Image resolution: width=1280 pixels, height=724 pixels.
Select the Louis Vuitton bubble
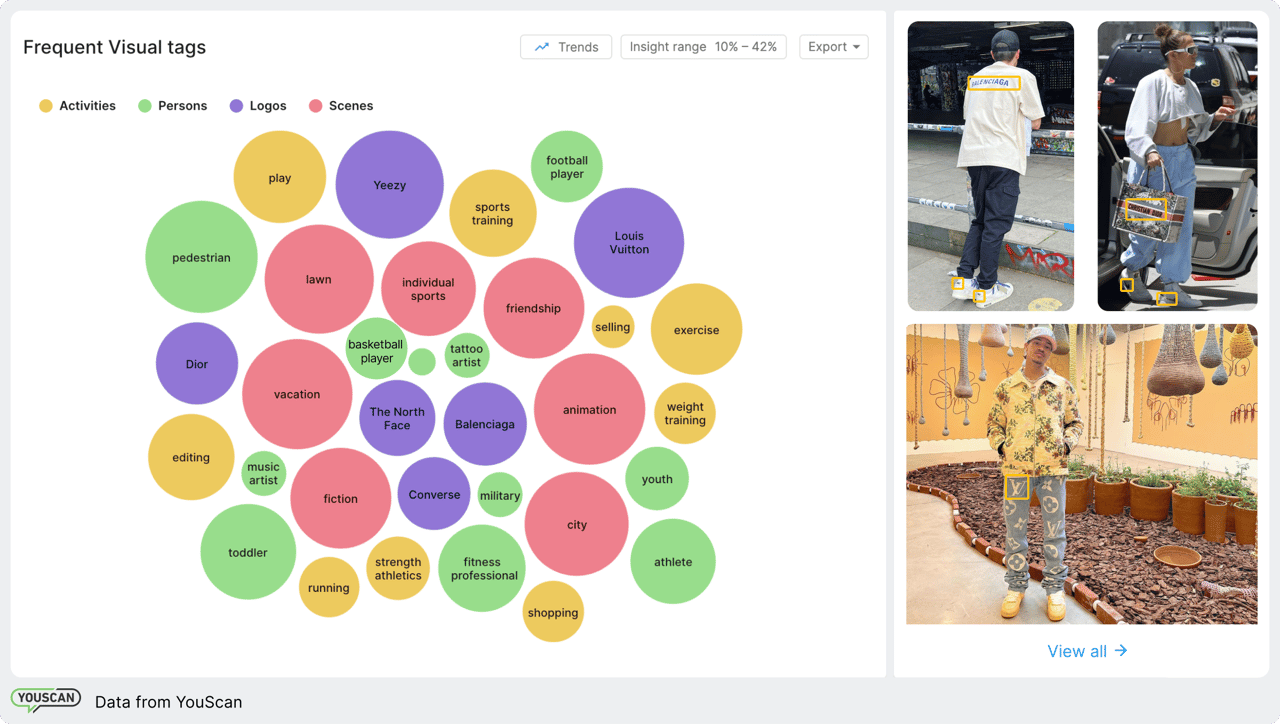coord(629,243)
